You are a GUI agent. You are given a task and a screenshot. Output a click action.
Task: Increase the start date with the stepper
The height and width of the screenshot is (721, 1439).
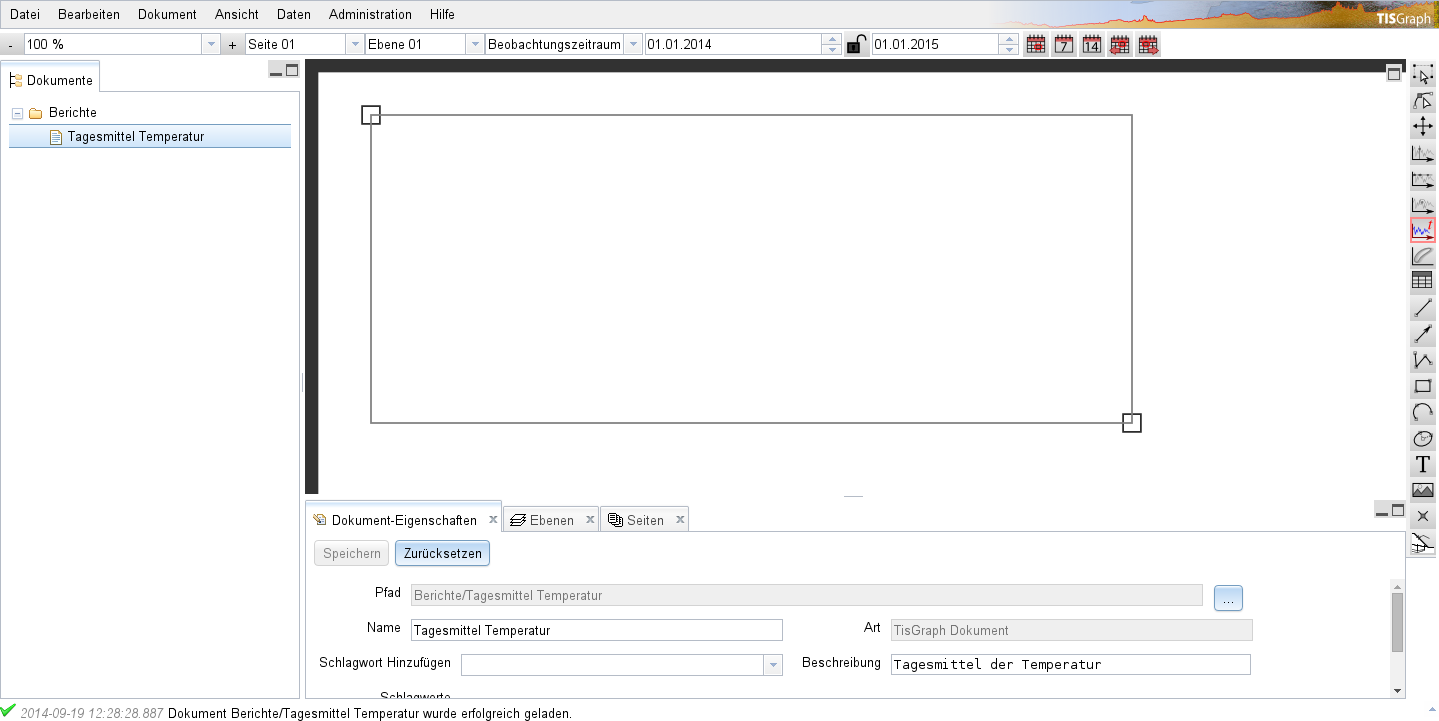[831, 39]
